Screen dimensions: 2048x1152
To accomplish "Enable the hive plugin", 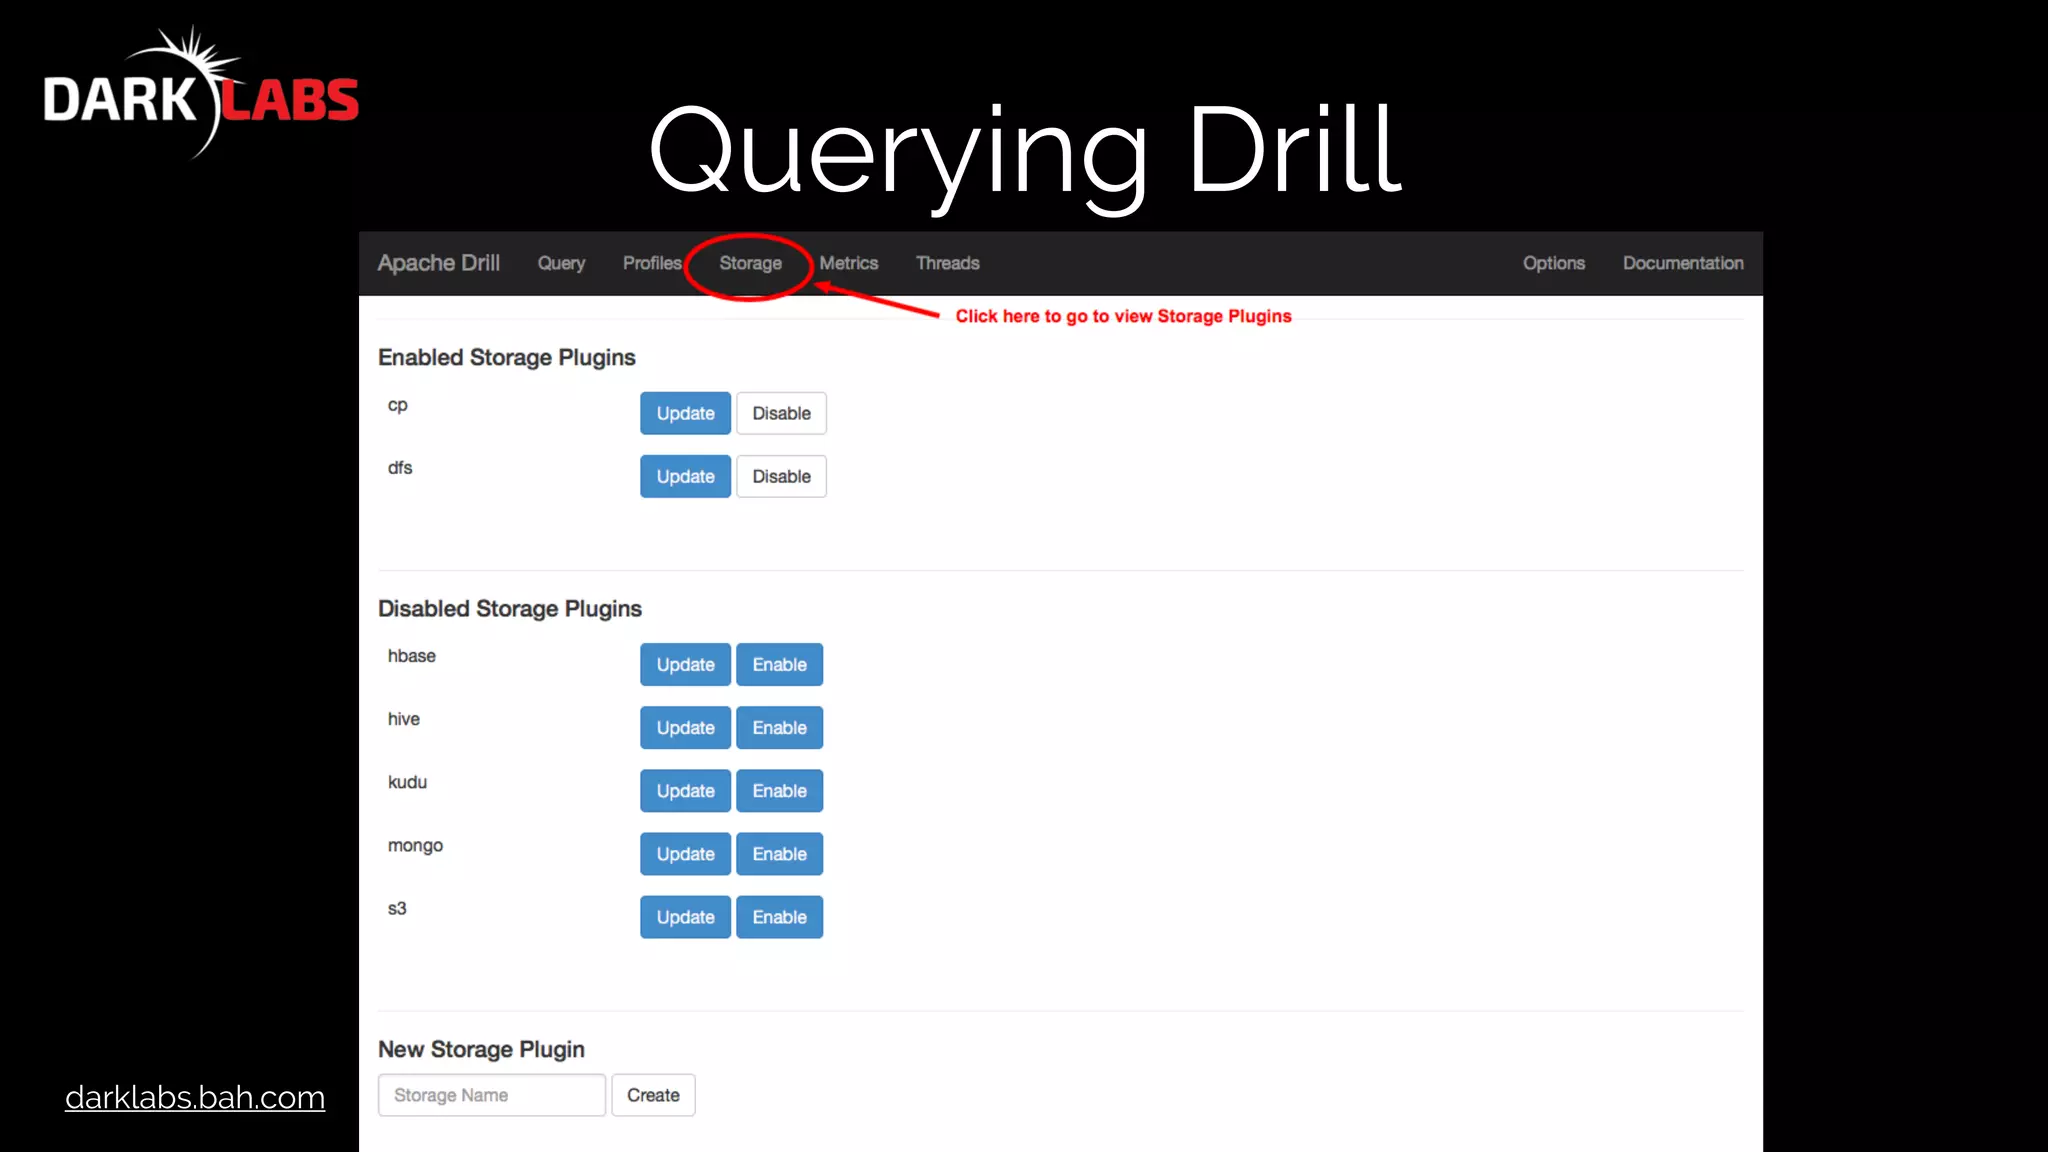I will [779, 728].
